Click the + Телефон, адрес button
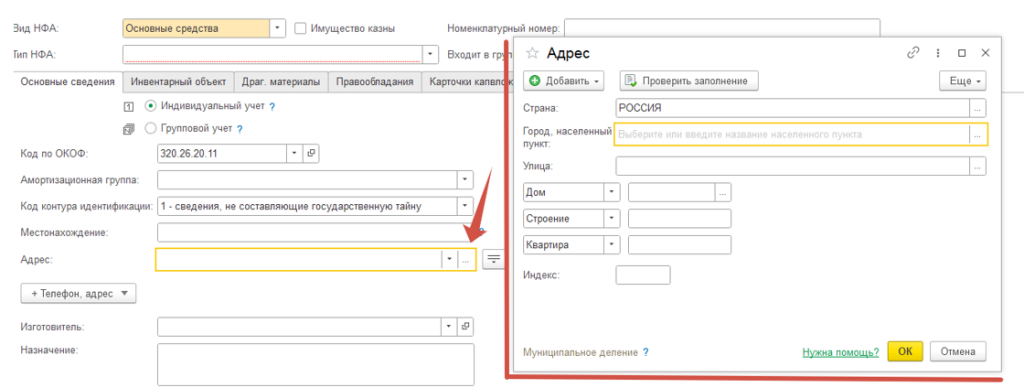Screen dimensions: 1024x388 (x=78, y=294)
